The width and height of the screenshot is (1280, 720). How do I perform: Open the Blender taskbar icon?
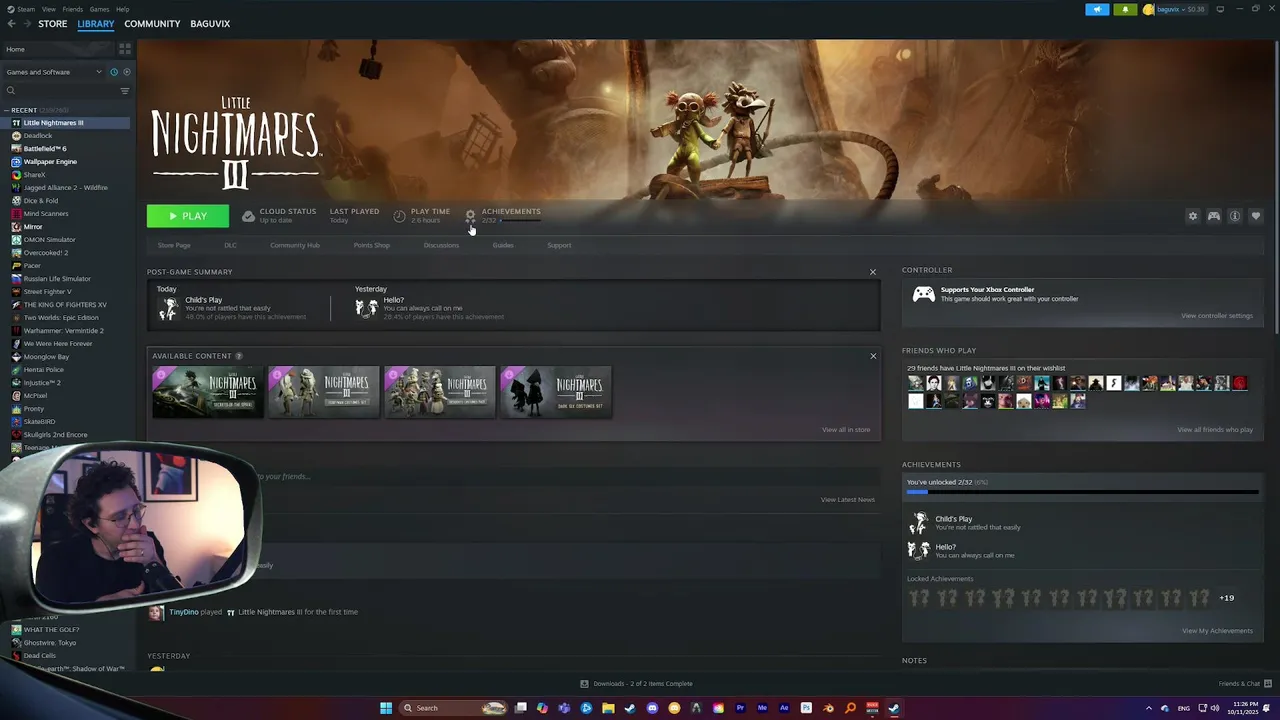click(x=828, y=708)
